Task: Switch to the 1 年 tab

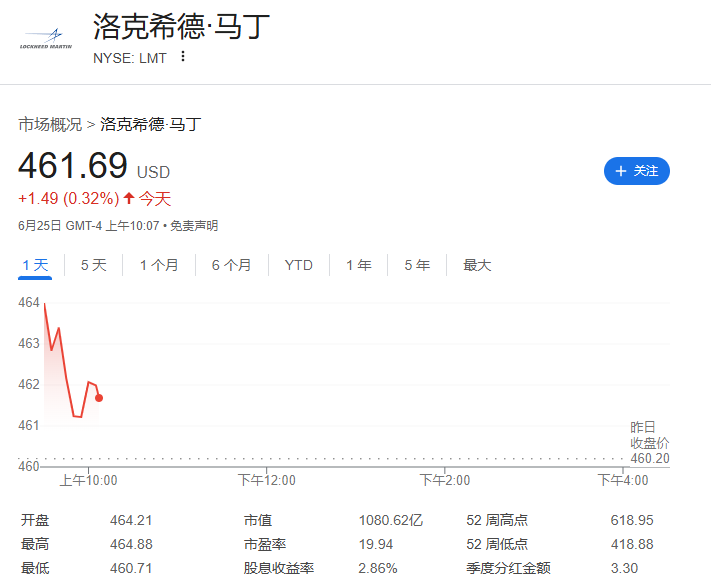Action: point(359,265)
